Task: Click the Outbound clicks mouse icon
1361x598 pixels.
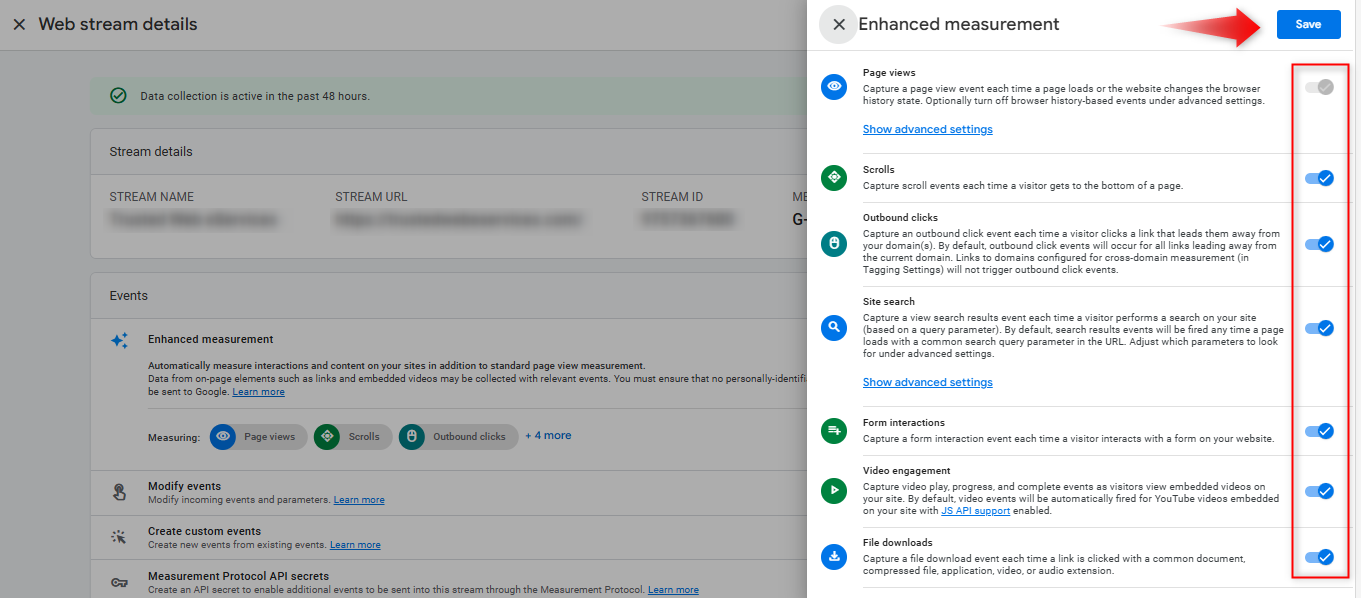Action: [833, 244]
